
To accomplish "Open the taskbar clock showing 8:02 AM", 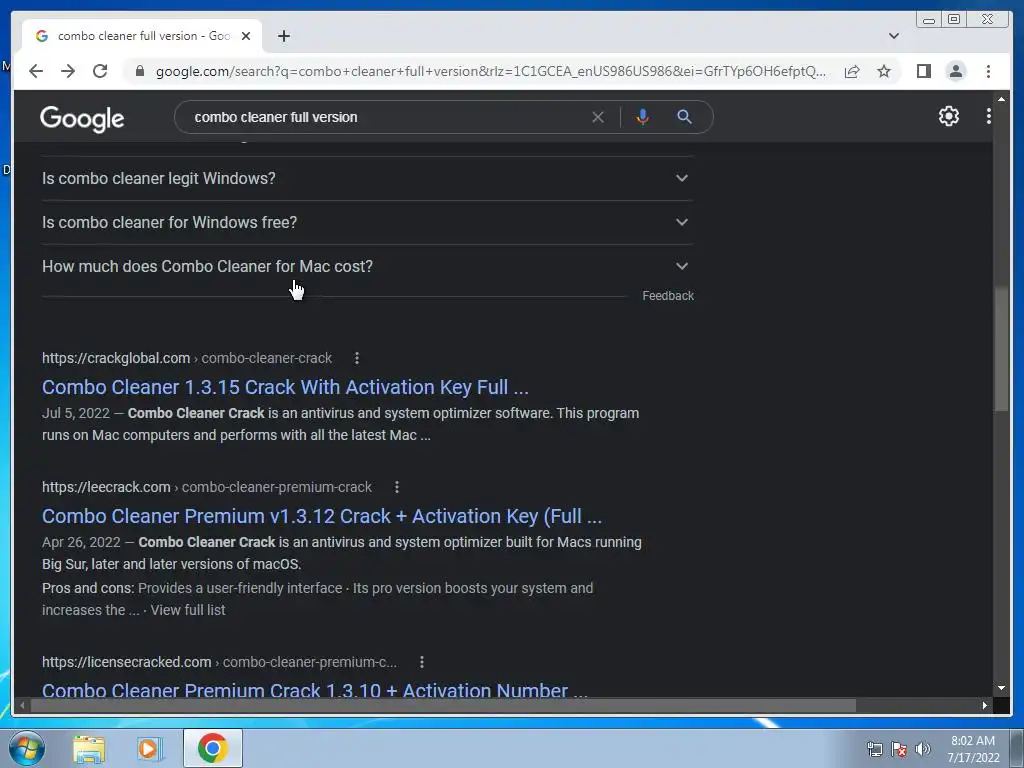I will click(973, 749).
